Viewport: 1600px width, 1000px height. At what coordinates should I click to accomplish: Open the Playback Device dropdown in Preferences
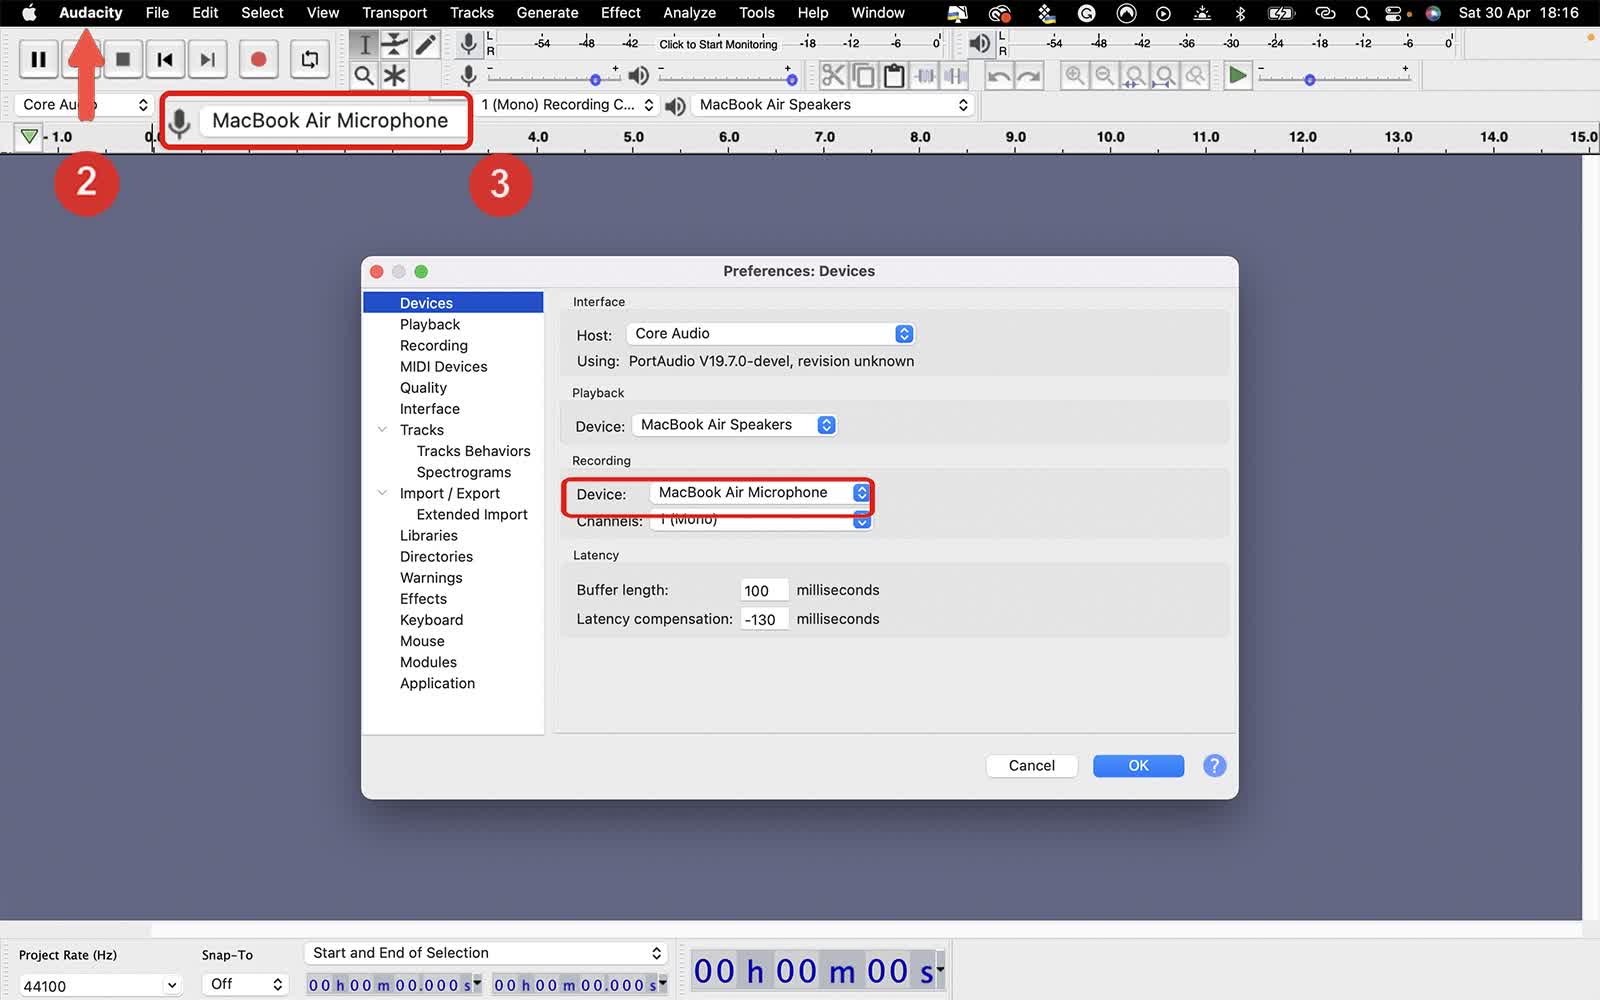click(x=734, y=425)
